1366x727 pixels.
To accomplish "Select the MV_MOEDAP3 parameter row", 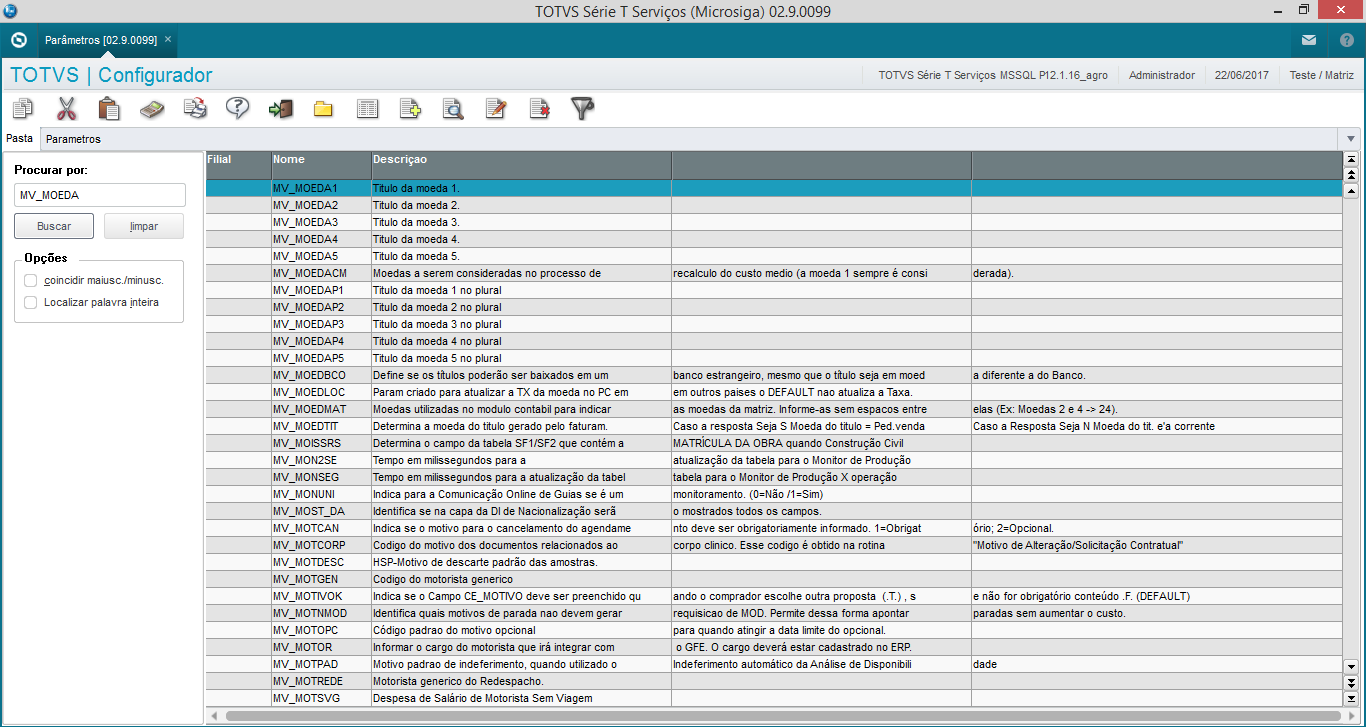I will point(773,323).
